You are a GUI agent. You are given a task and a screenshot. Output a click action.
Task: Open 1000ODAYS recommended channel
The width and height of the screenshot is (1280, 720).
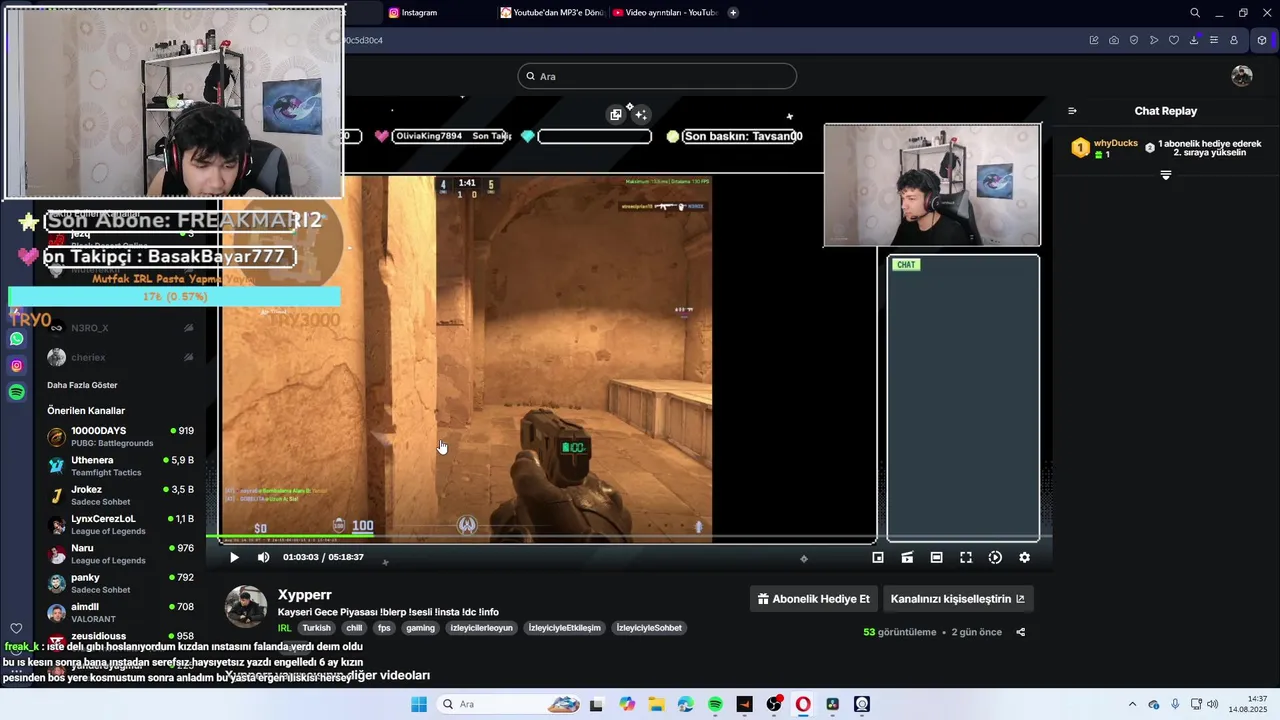click(x=120, y=437)
